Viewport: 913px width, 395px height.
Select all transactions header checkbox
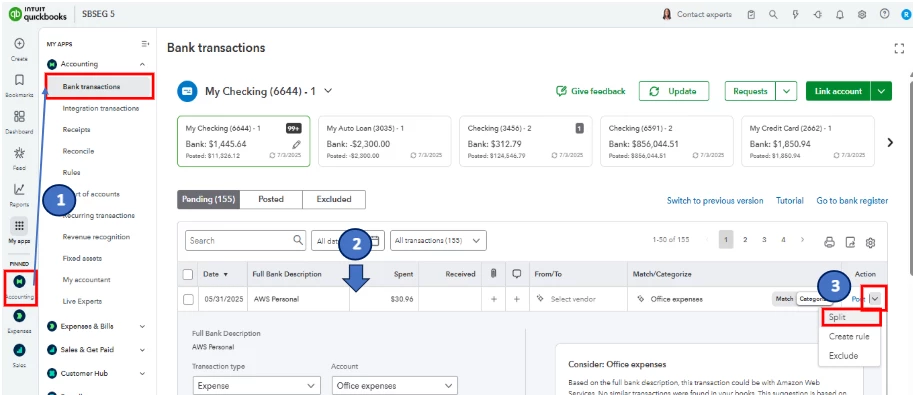pyautogui.click(x=188, y=274)
